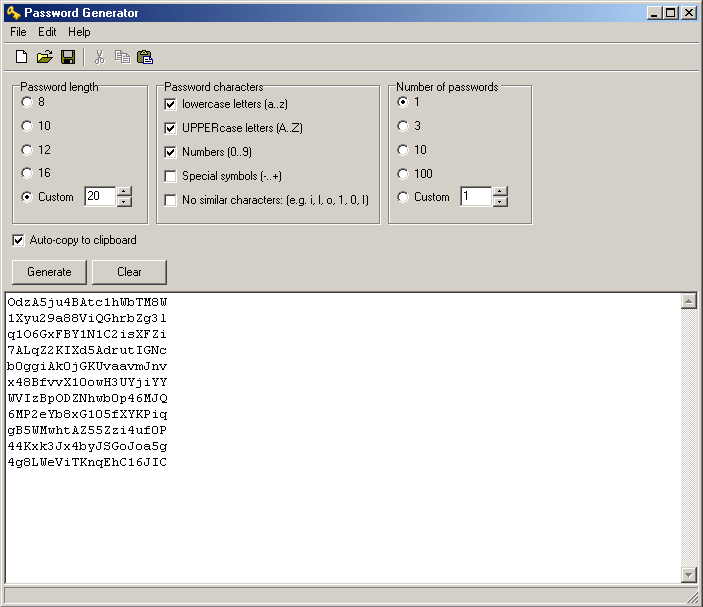Click the Save floppy disk icon
Viewport: 703px width, 607px height.
68,57
